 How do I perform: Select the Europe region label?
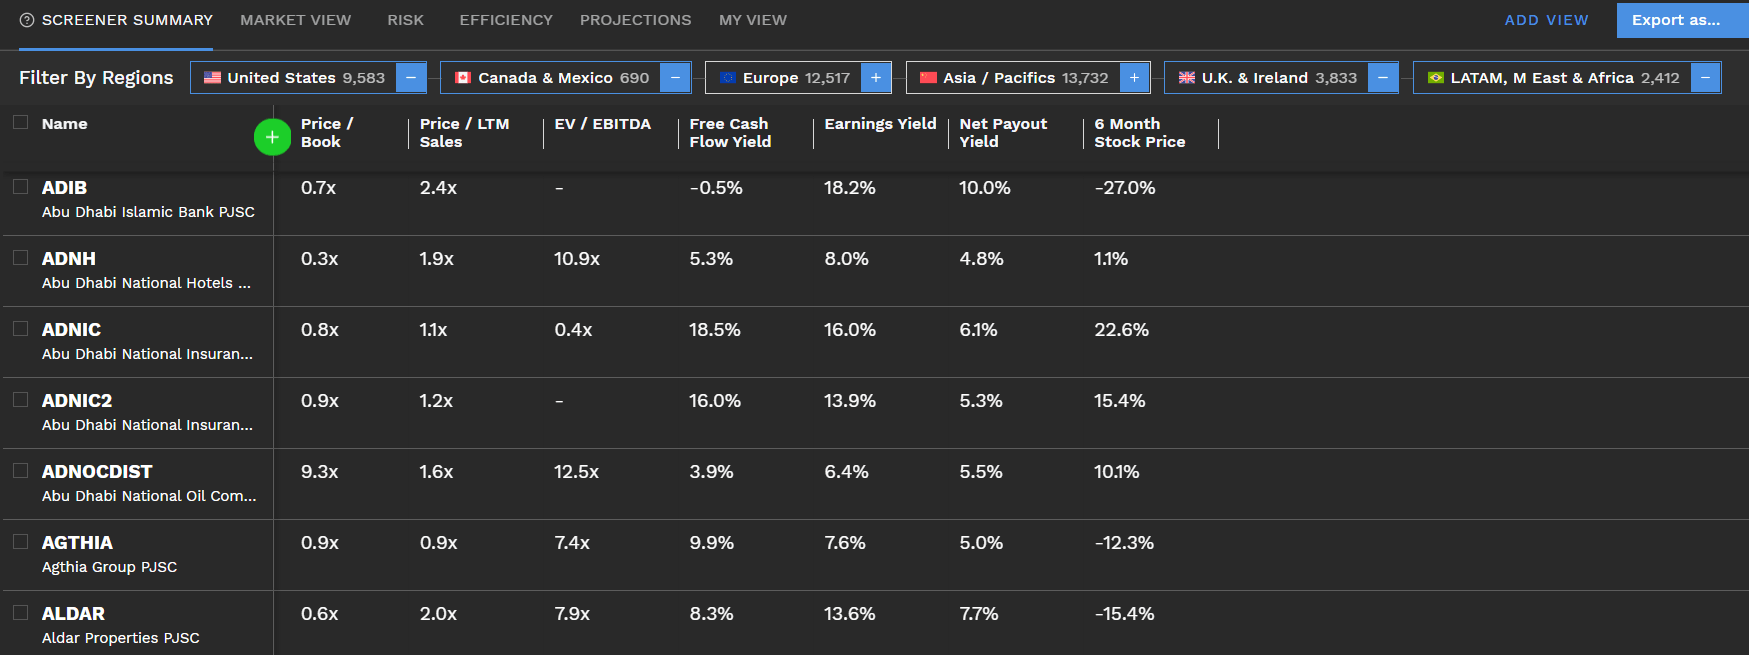(x=770, y=78)
